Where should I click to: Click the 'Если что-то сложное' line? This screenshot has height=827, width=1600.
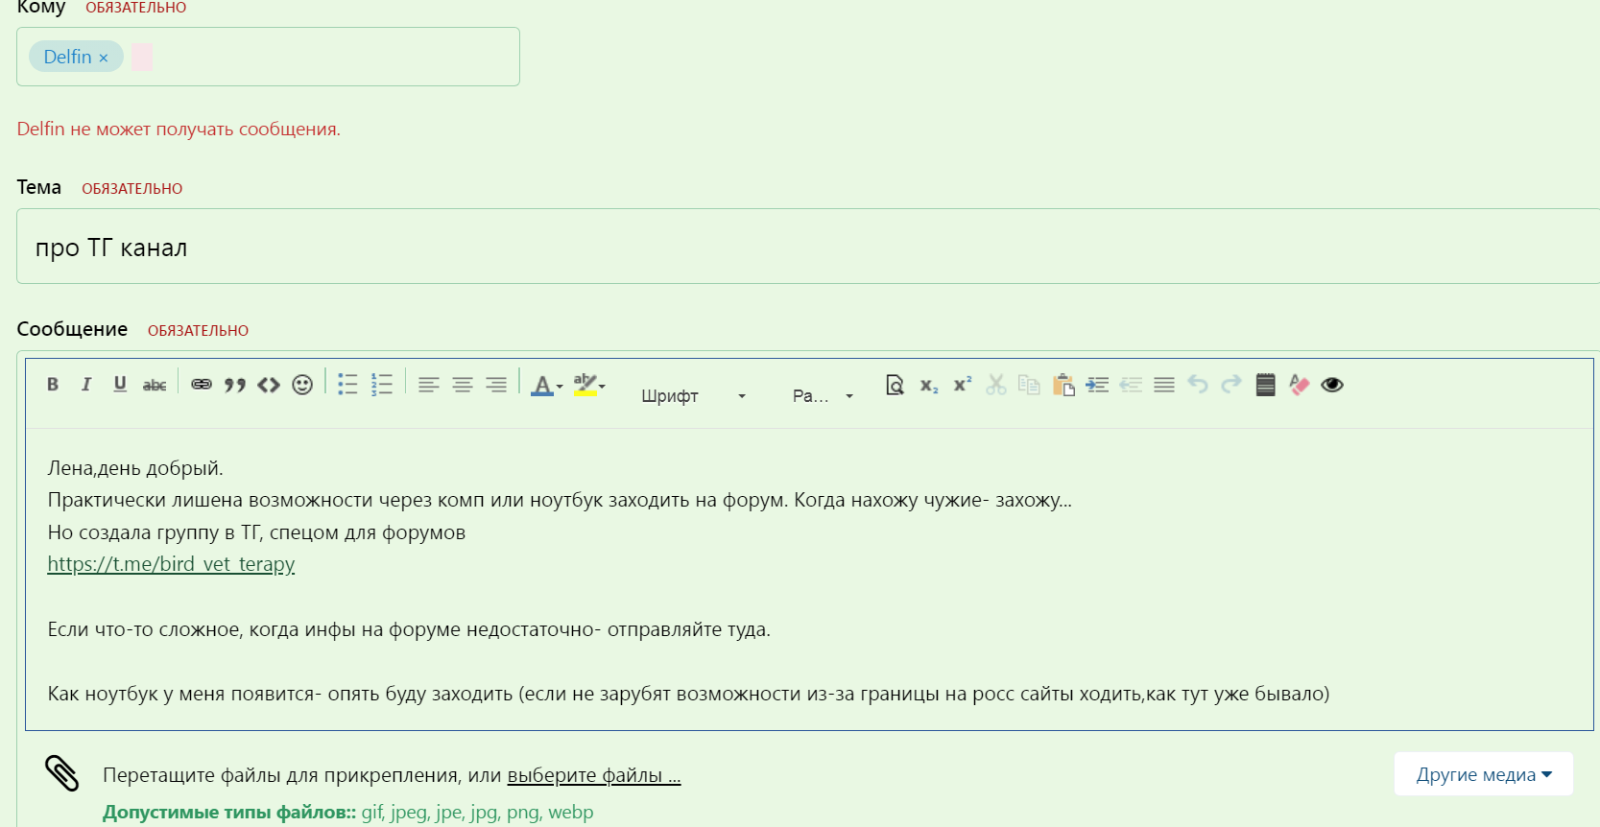click(x=409, y=629)
